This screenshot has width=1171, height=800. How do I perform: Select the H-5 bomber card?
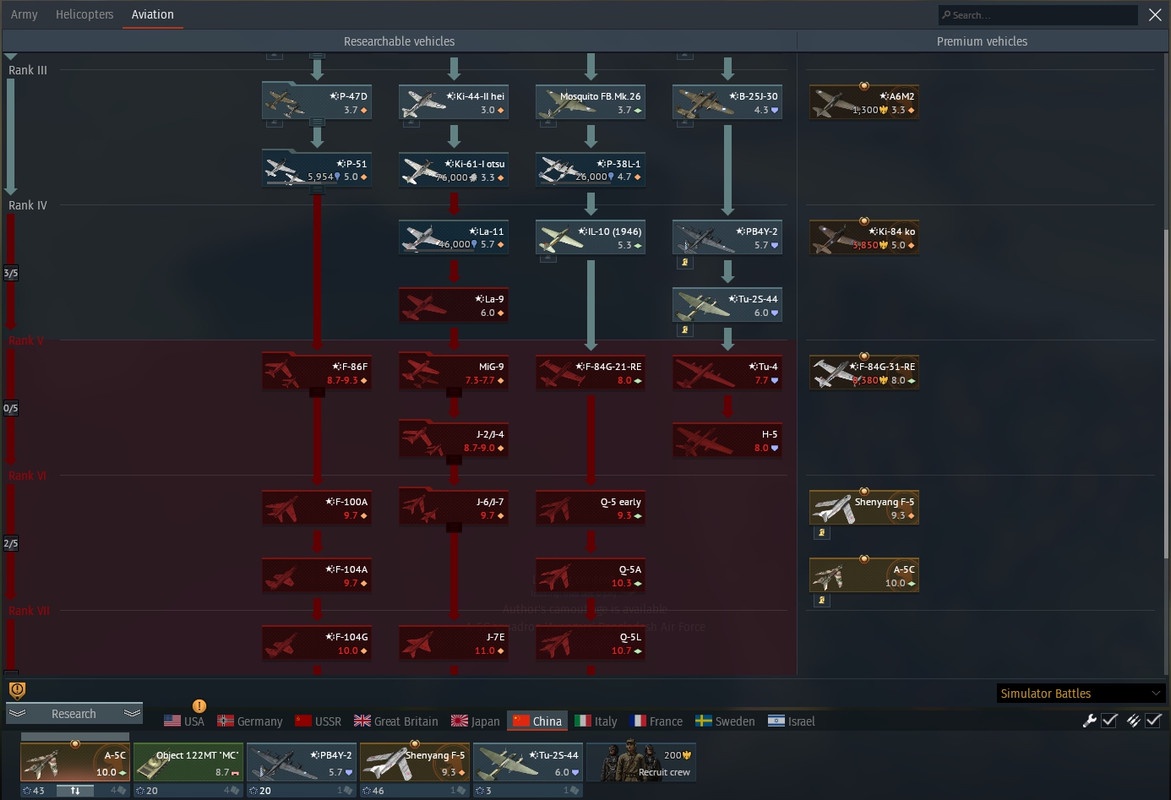(727, 440)
